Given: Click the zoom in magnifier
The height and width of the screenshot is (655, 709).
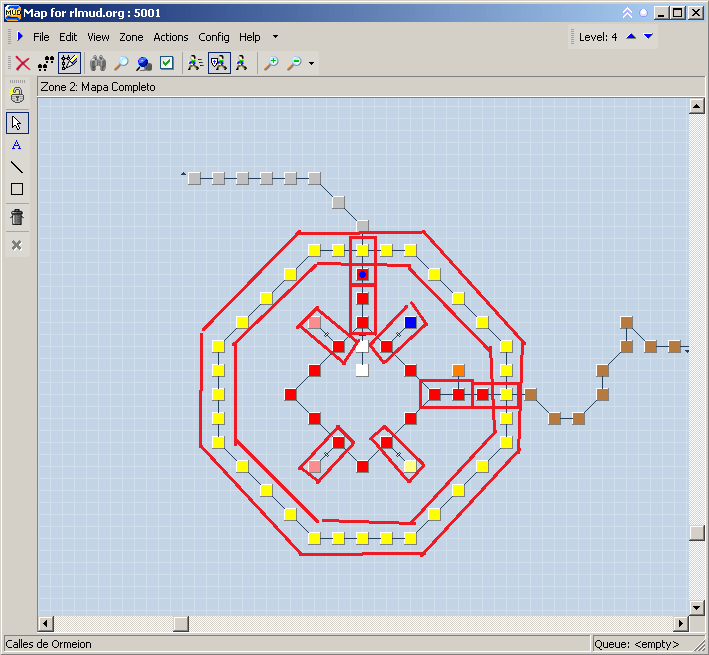Looking at the screenshot, I should [x=271, y=63].
